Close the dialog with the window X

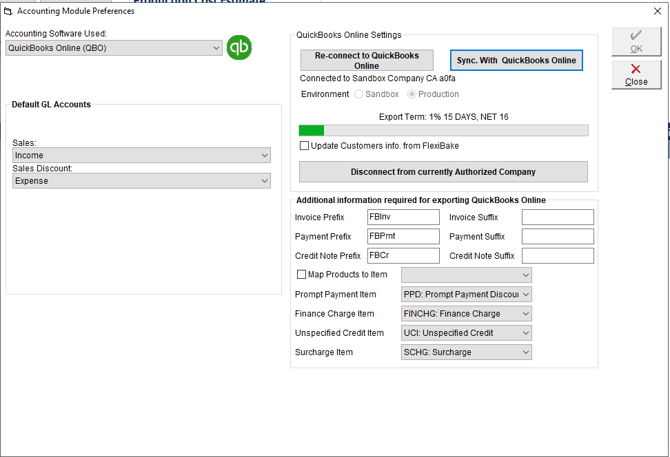(657, 11)
